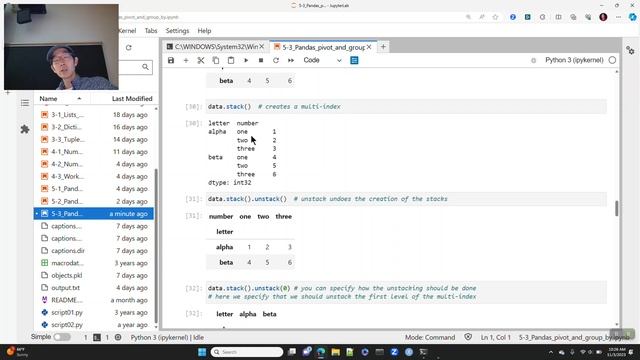Close the 5-3_Pandas_pivot_and_group notebook tab

click(x=369, y=47)
